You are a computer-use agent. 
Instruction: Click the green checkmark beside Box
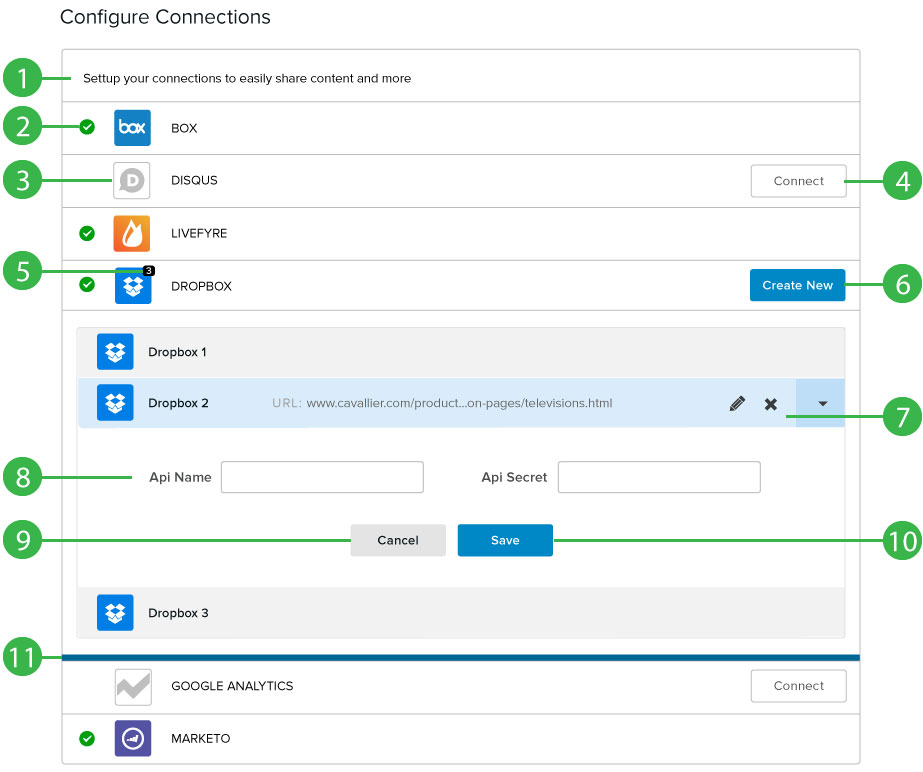click(x=87, y=127)
